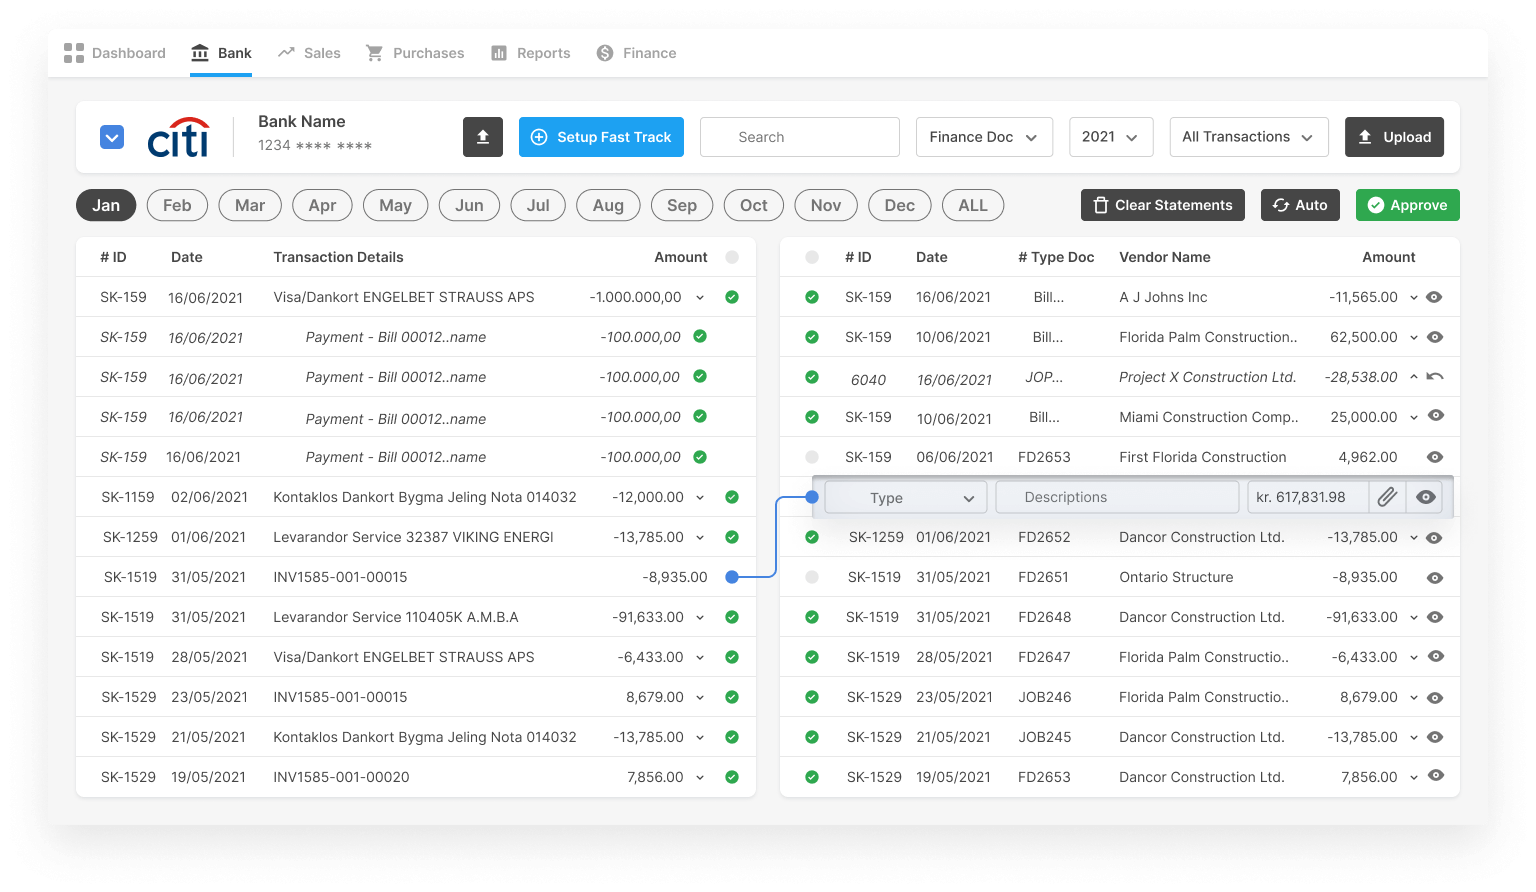This screenshot has width=1536, height=892.
Task: Click the blue connector dot on INV1585-001-00015
Action: click(x=732, y=577)
